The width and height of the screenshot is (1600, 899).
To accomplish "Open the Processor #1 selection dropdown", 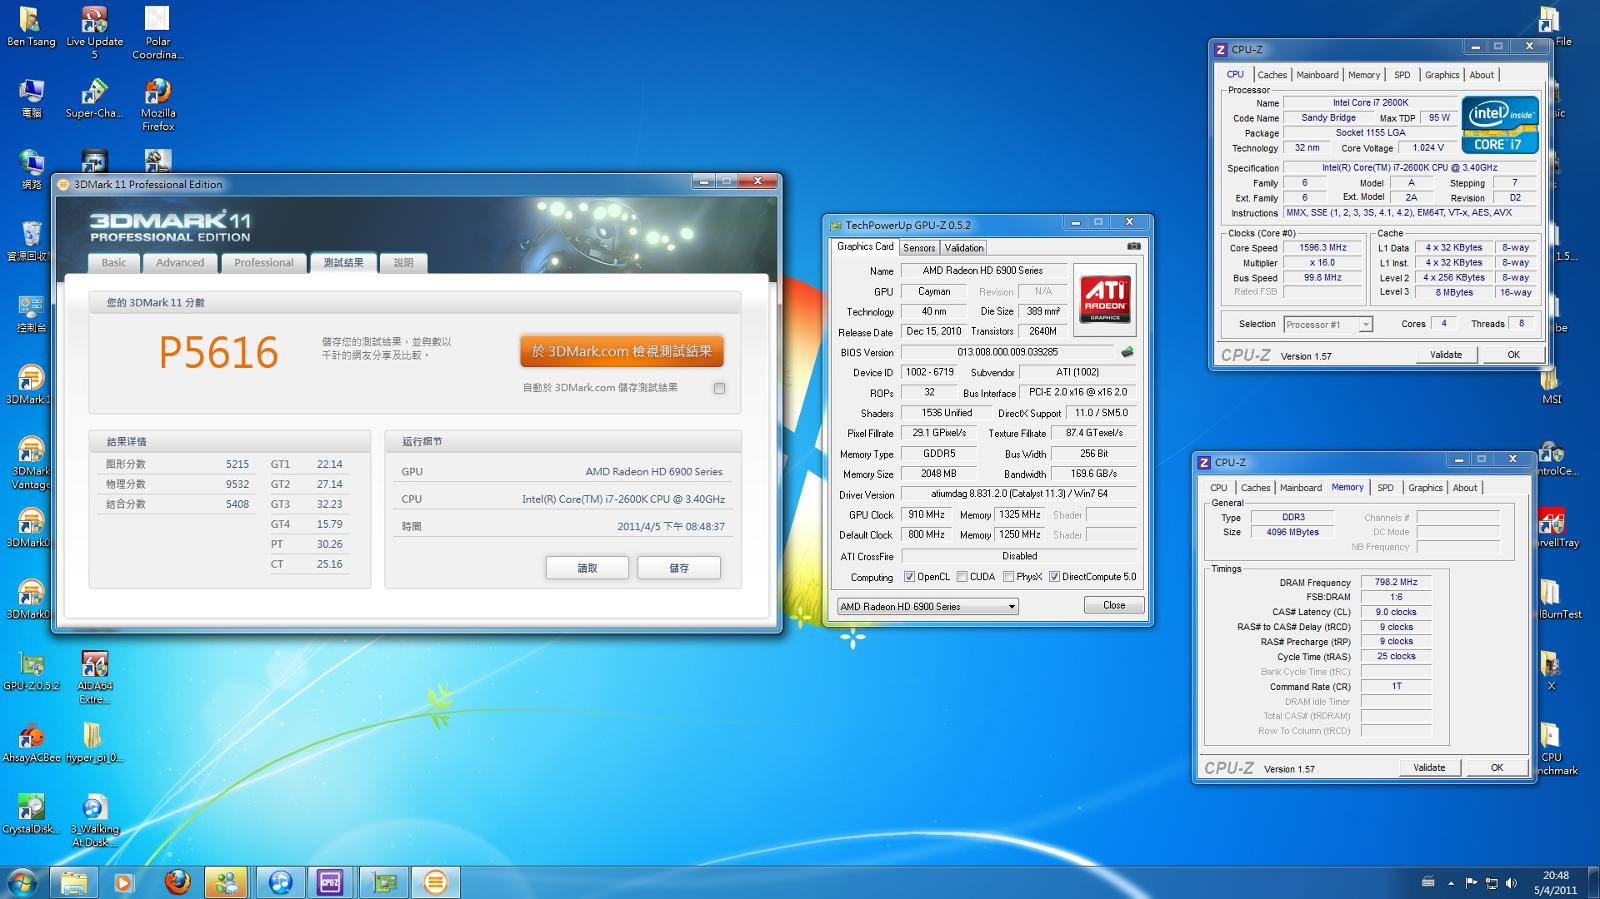I will point(1328,324).
